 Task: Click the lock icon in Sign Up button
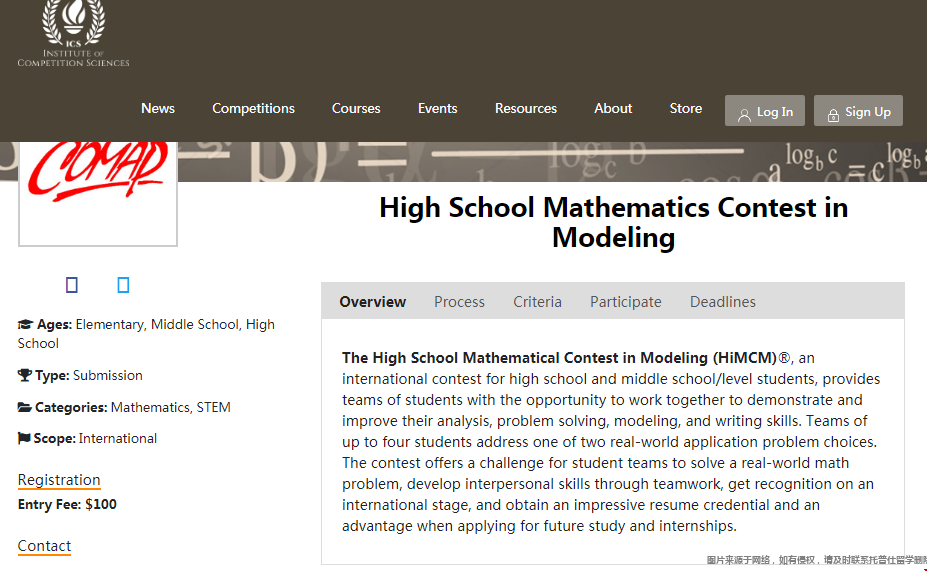click(833, 115)
